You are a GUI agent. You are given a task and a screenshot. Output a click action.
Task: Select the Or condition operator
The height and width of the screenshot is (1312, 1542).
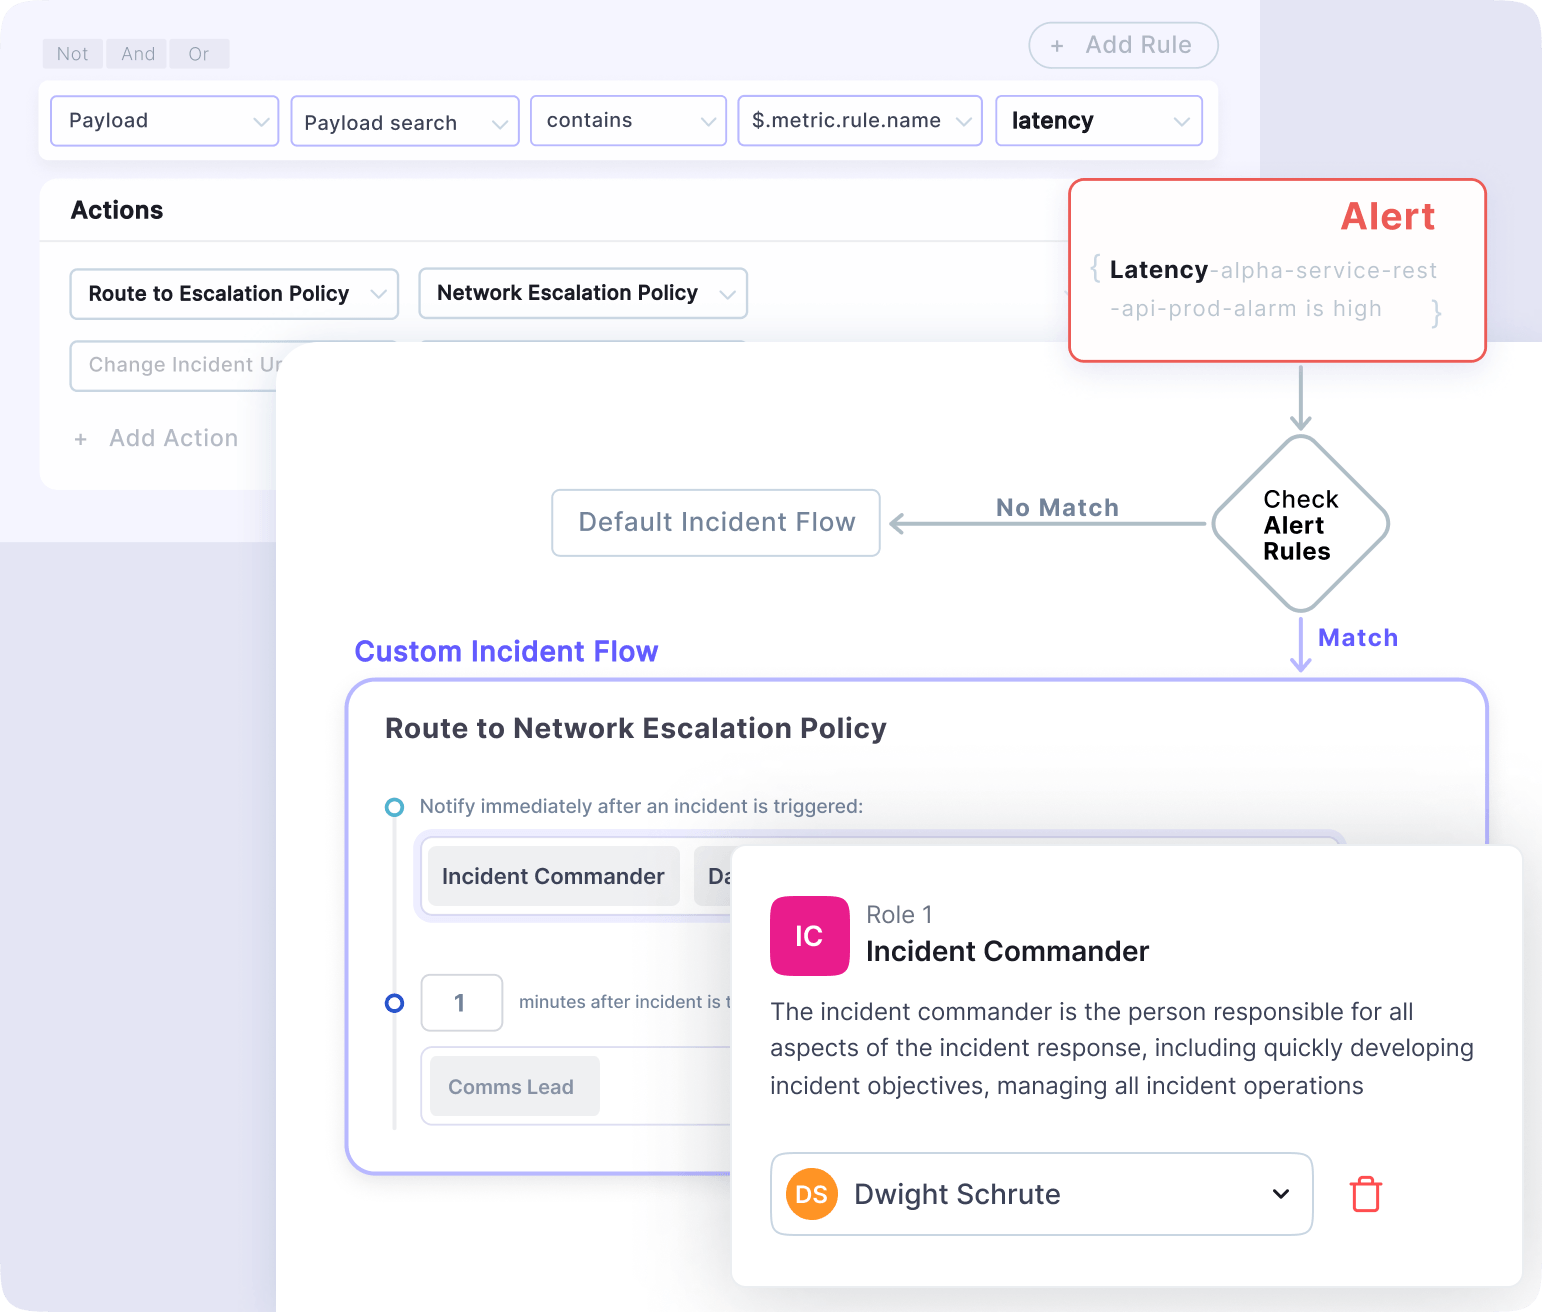198,53
